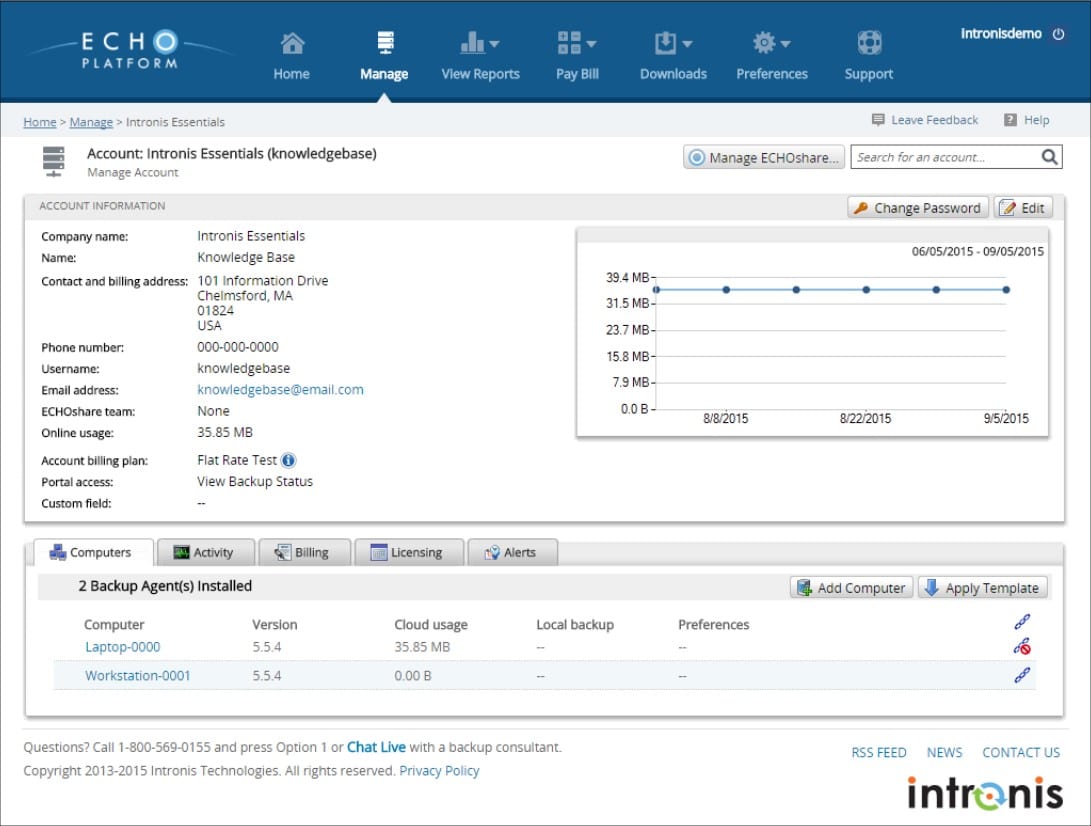
Task: Click the billing plan info icon
Action: coord(288,461)
